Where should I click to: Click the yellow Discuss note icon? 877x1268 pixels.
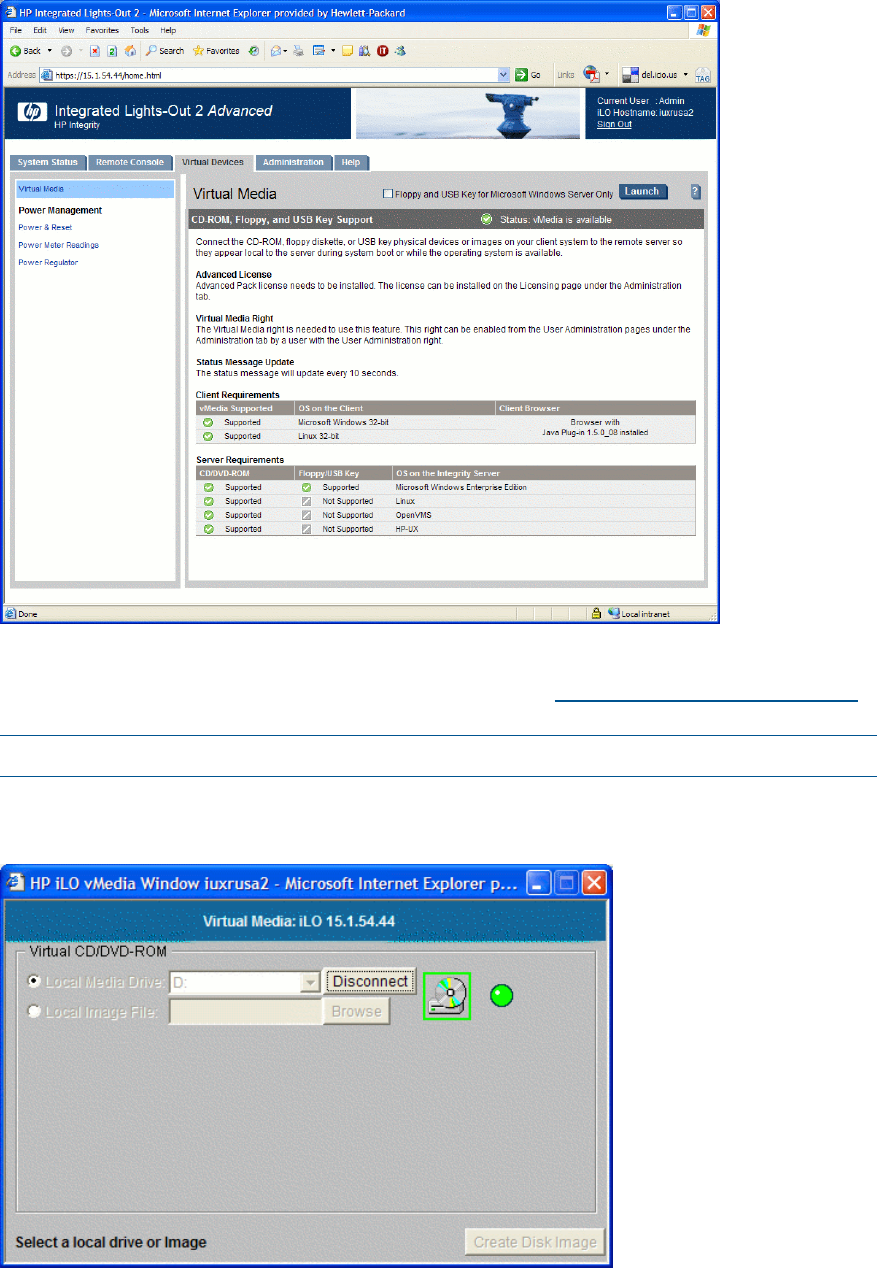tap(347, 50)
